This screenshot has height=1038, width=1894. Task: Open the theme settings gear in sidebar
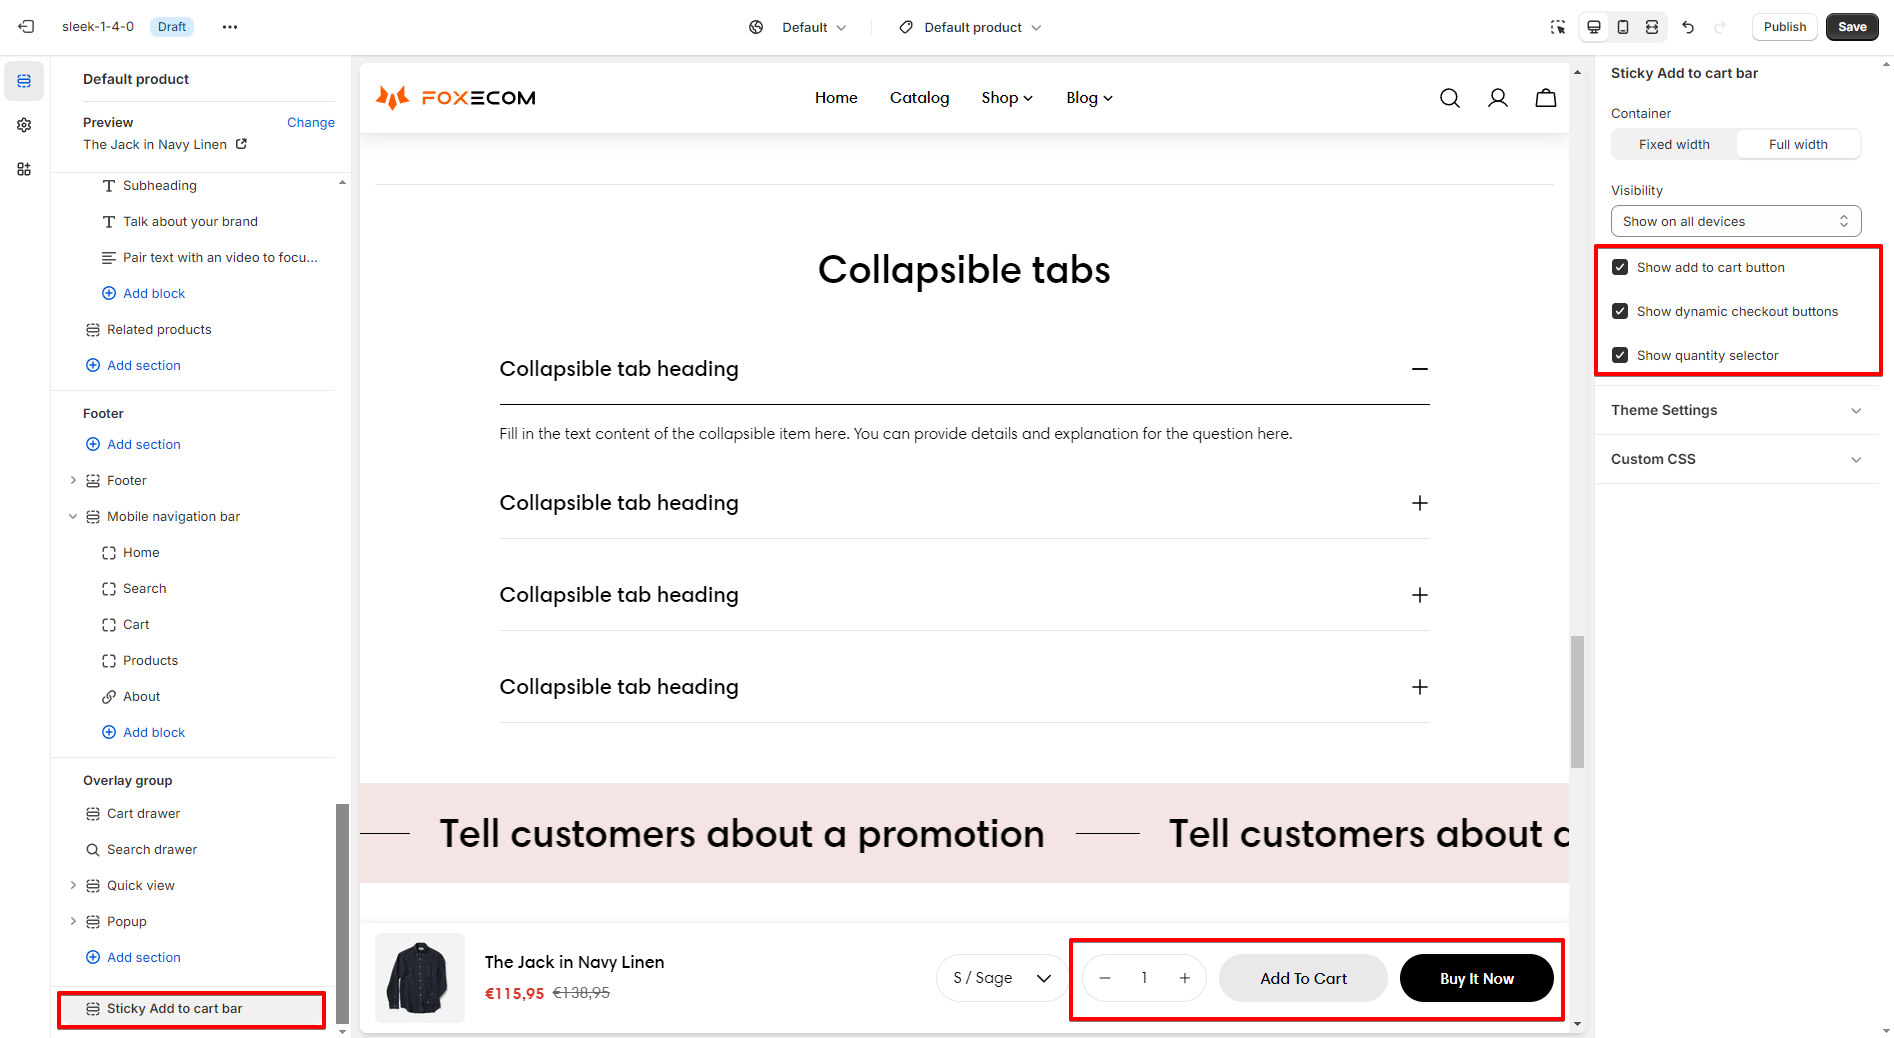(x=24, y=125)
